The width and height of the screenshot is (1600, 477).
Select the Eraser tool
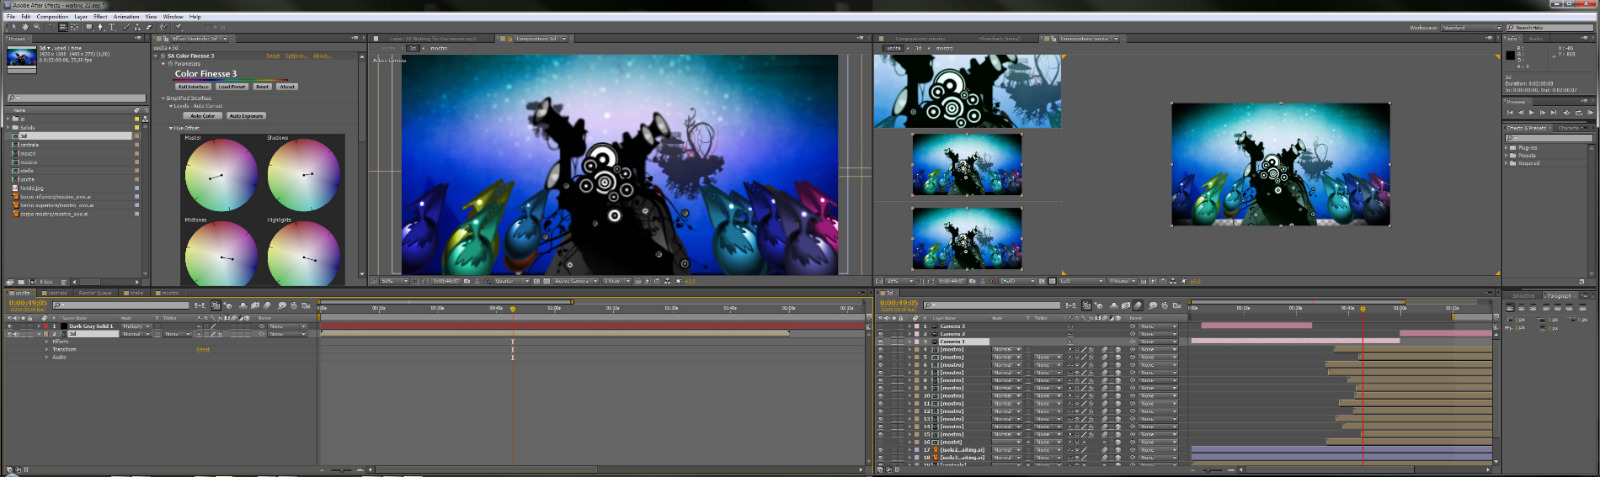click(x=149, y=27)
